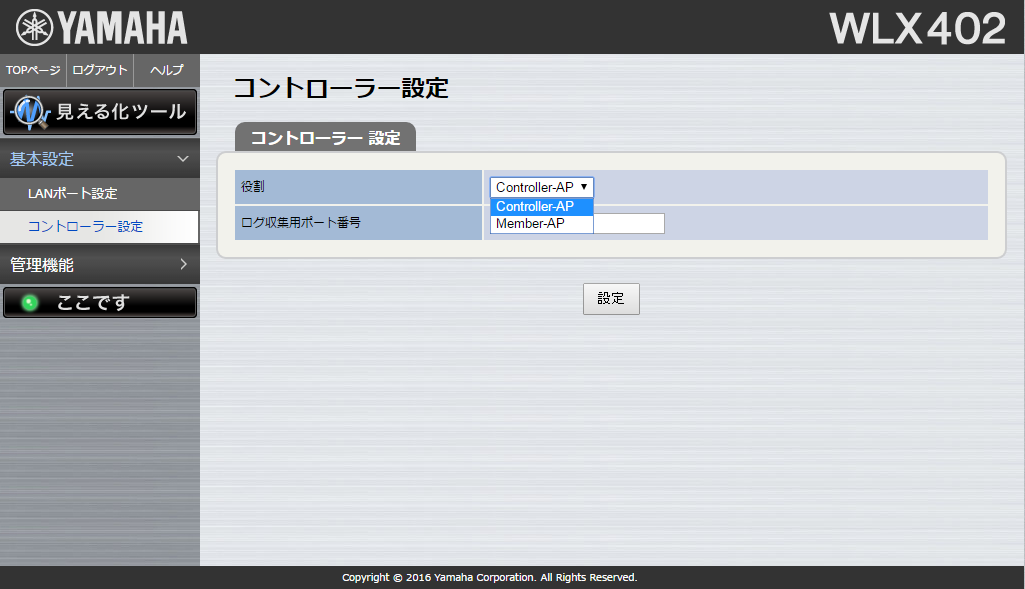This screenshot has width=1025, height=589.
Task: Open the ヘルプ help page
Action: 166,70
